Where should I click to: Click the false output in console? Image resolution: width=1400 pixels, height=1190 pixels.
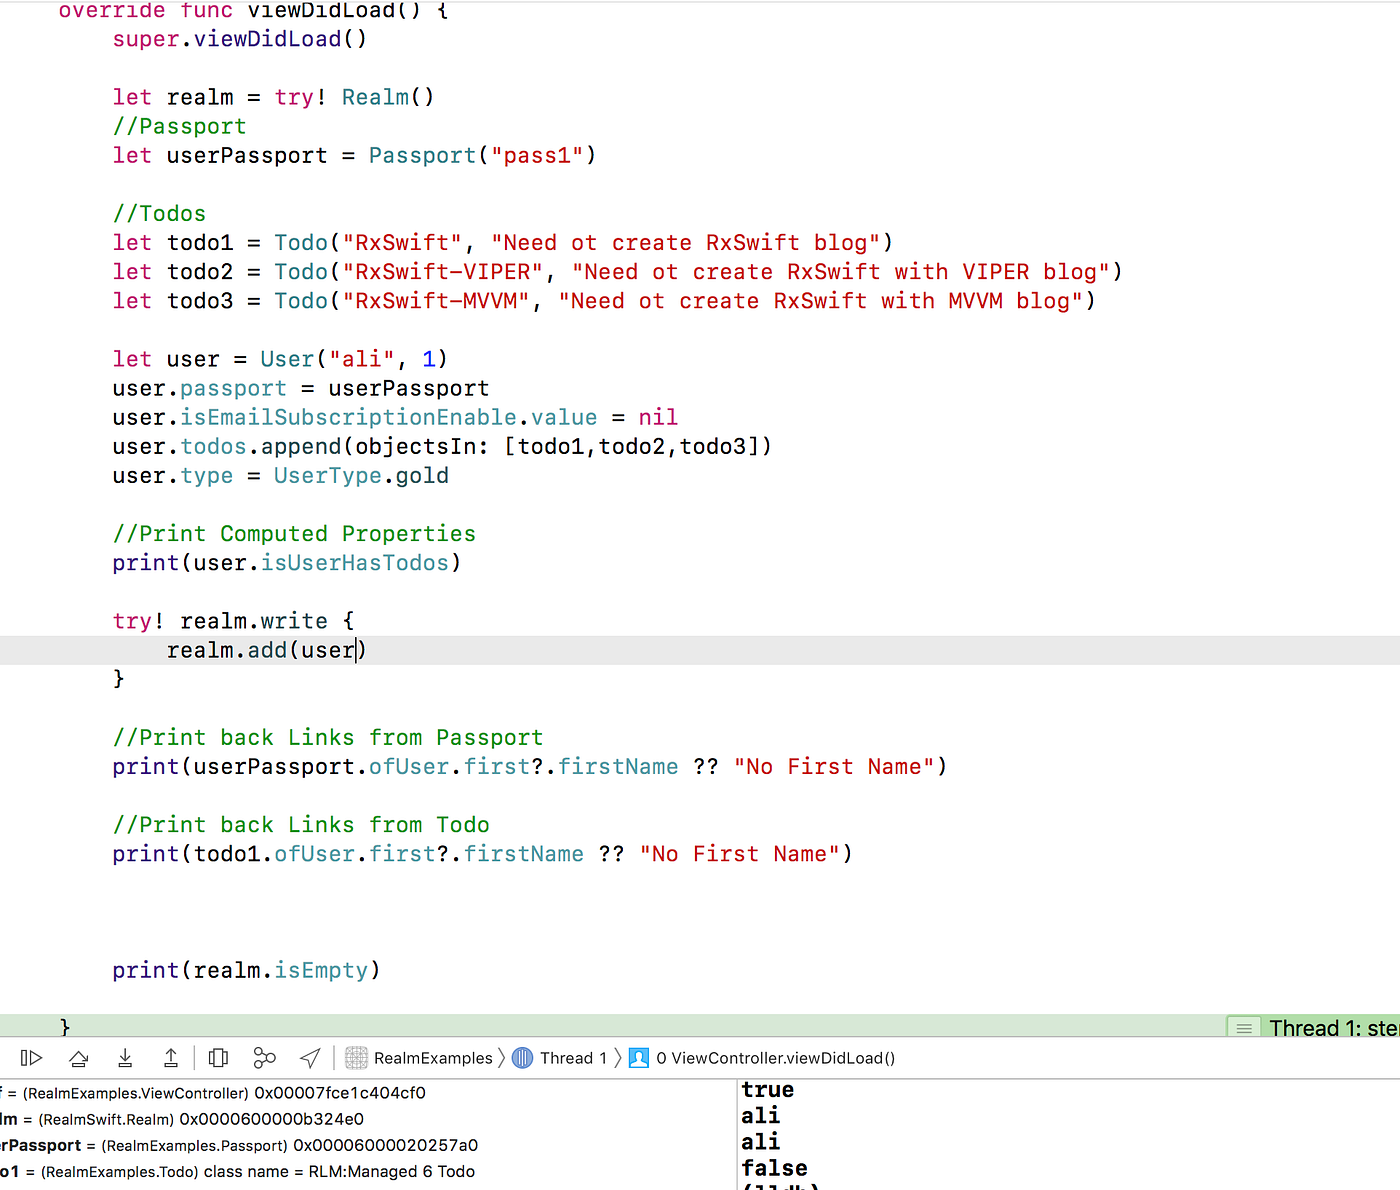774,1167
